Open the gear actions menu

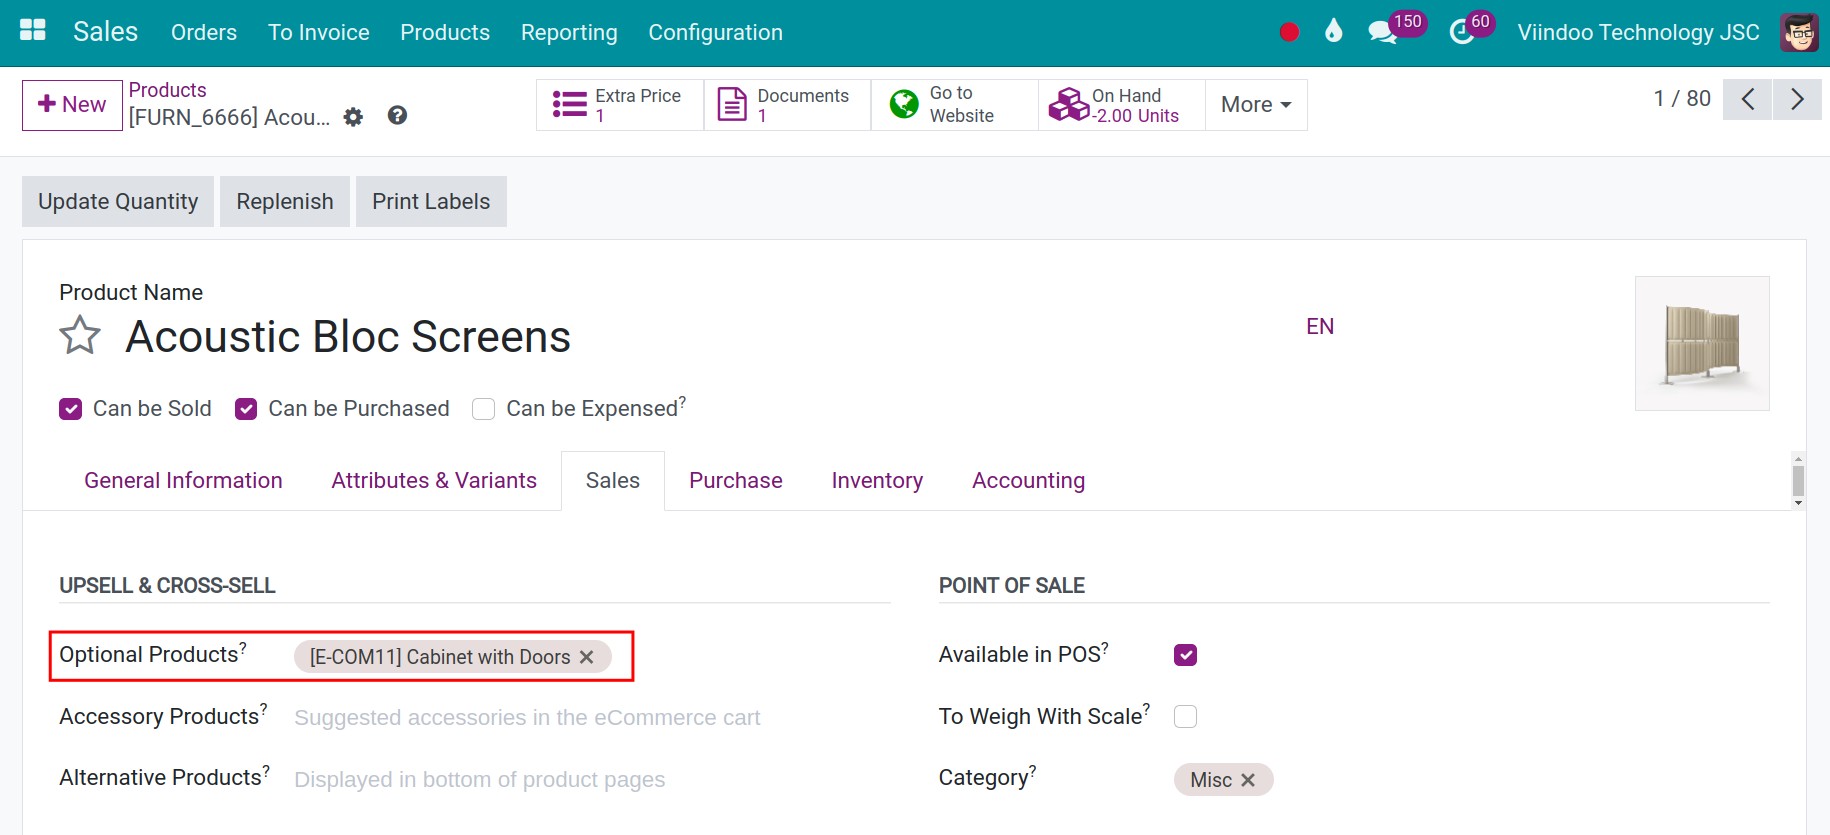pos(353,117)
